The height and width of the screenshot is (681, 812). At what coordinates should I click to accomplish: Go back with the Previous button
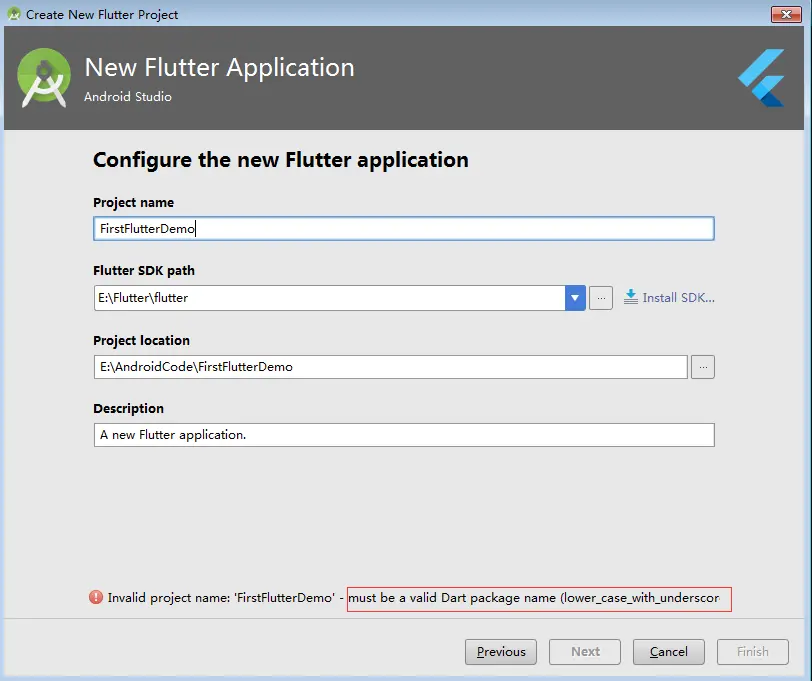tap(501, 651)
